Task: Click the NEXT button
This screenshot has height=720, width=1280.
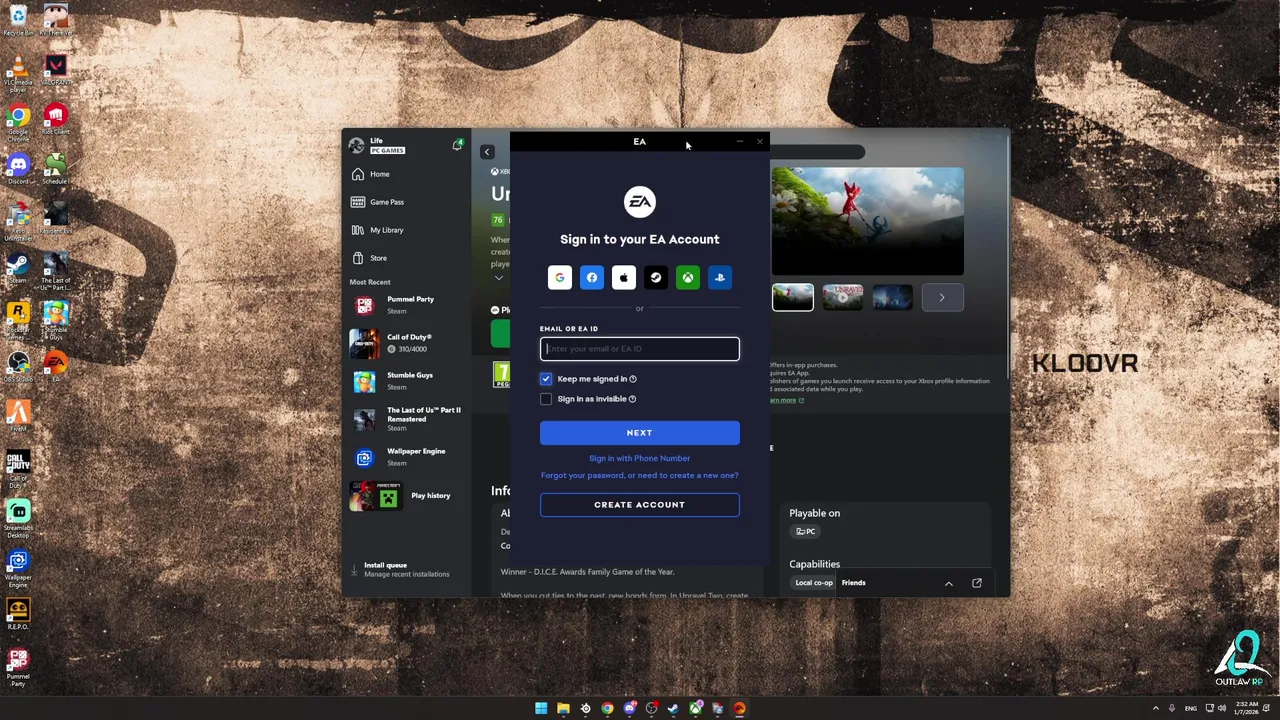Action: pyautogui.click(x=640, y=433)
